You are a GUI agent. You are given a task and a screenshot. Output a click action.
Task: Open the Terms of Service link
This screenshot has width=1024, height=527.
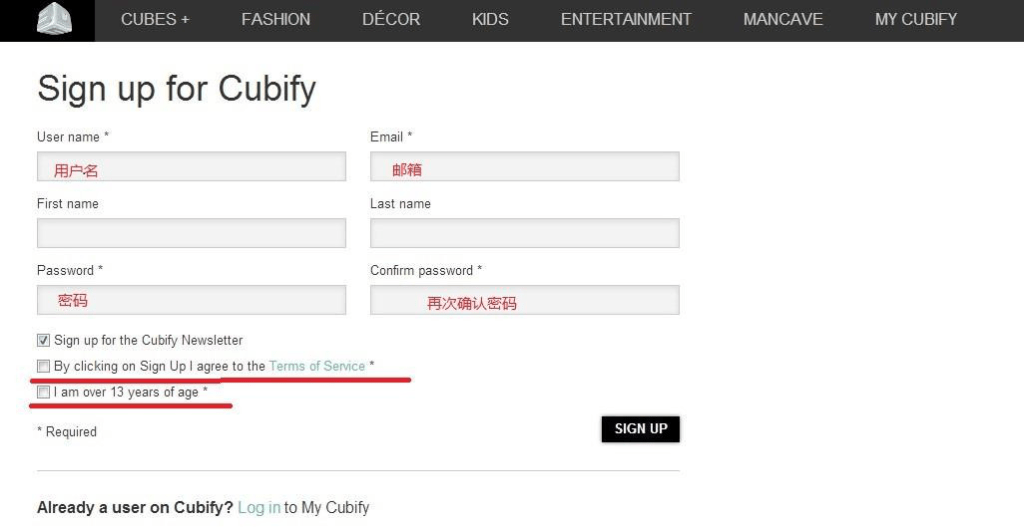click(x=317, y=366)
